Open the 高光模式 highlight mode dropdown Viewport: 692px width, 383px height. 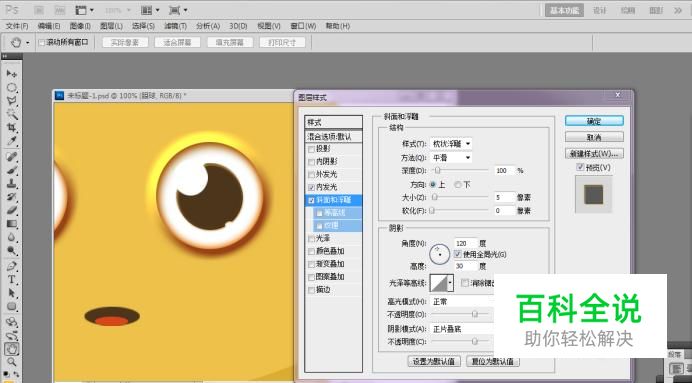tap(462, 301)
